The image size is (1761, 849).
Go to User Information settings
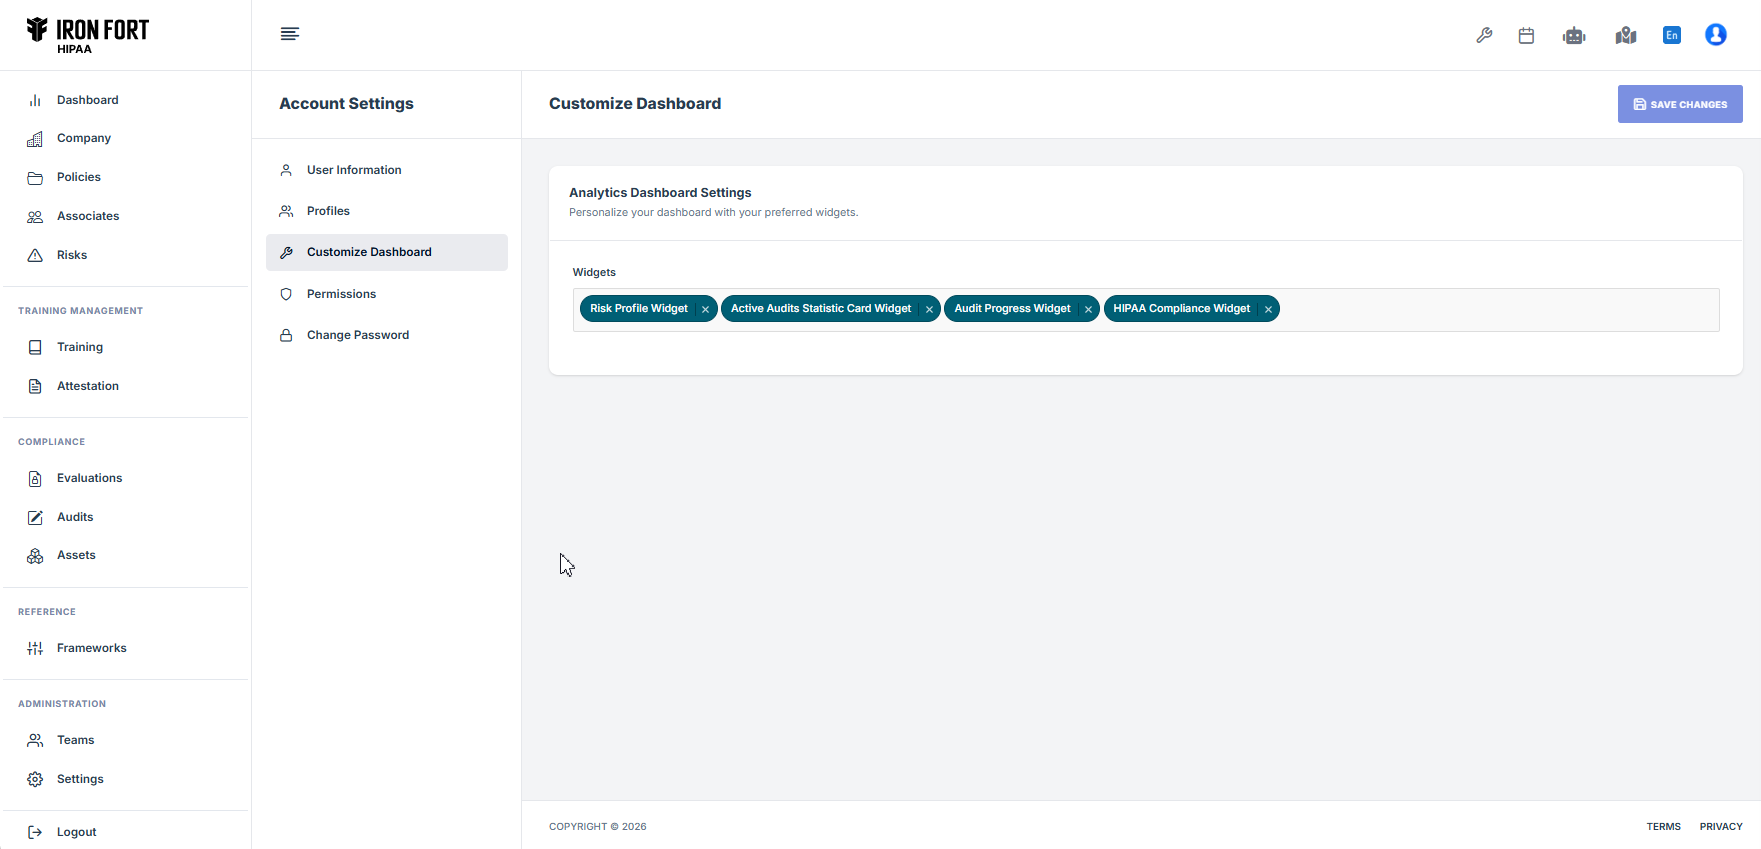pos(354,170)
